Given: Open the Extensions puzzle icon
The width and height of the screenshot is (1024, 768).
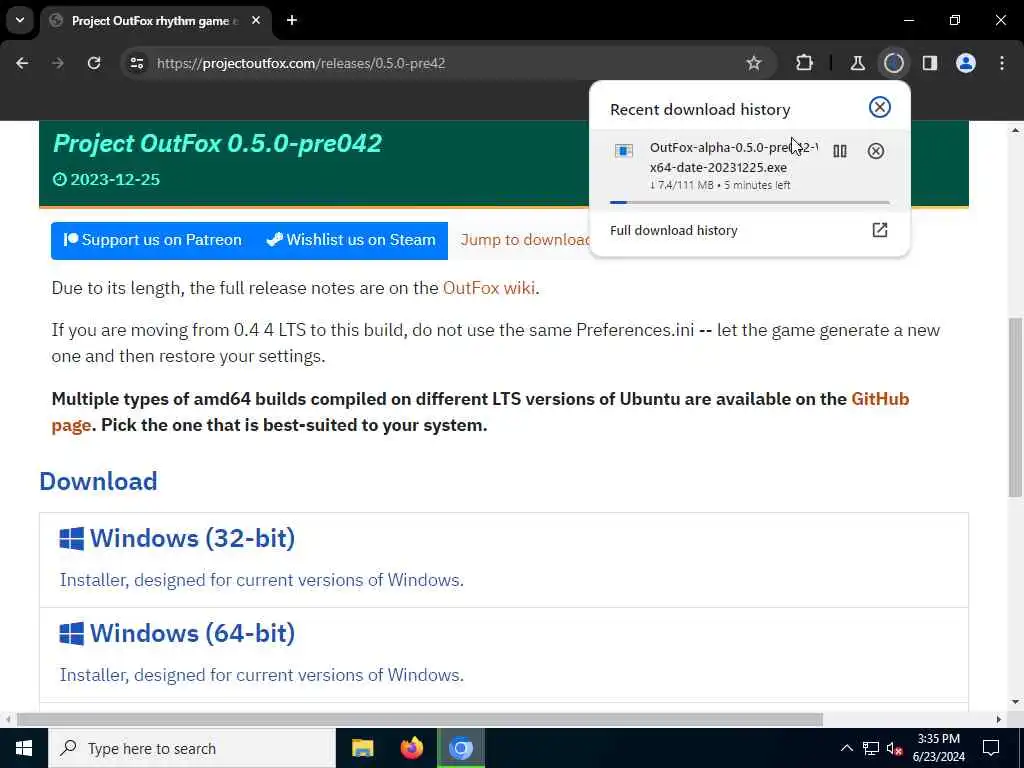Looking at the screenshot, I should pos(805,63).
